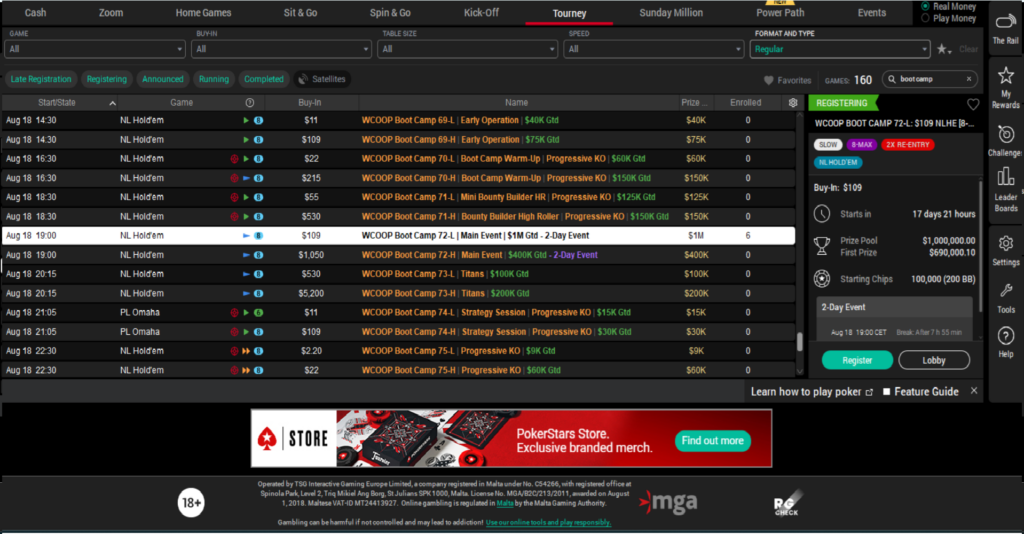Open Sit & Go tab

click(x=300, y=12)
